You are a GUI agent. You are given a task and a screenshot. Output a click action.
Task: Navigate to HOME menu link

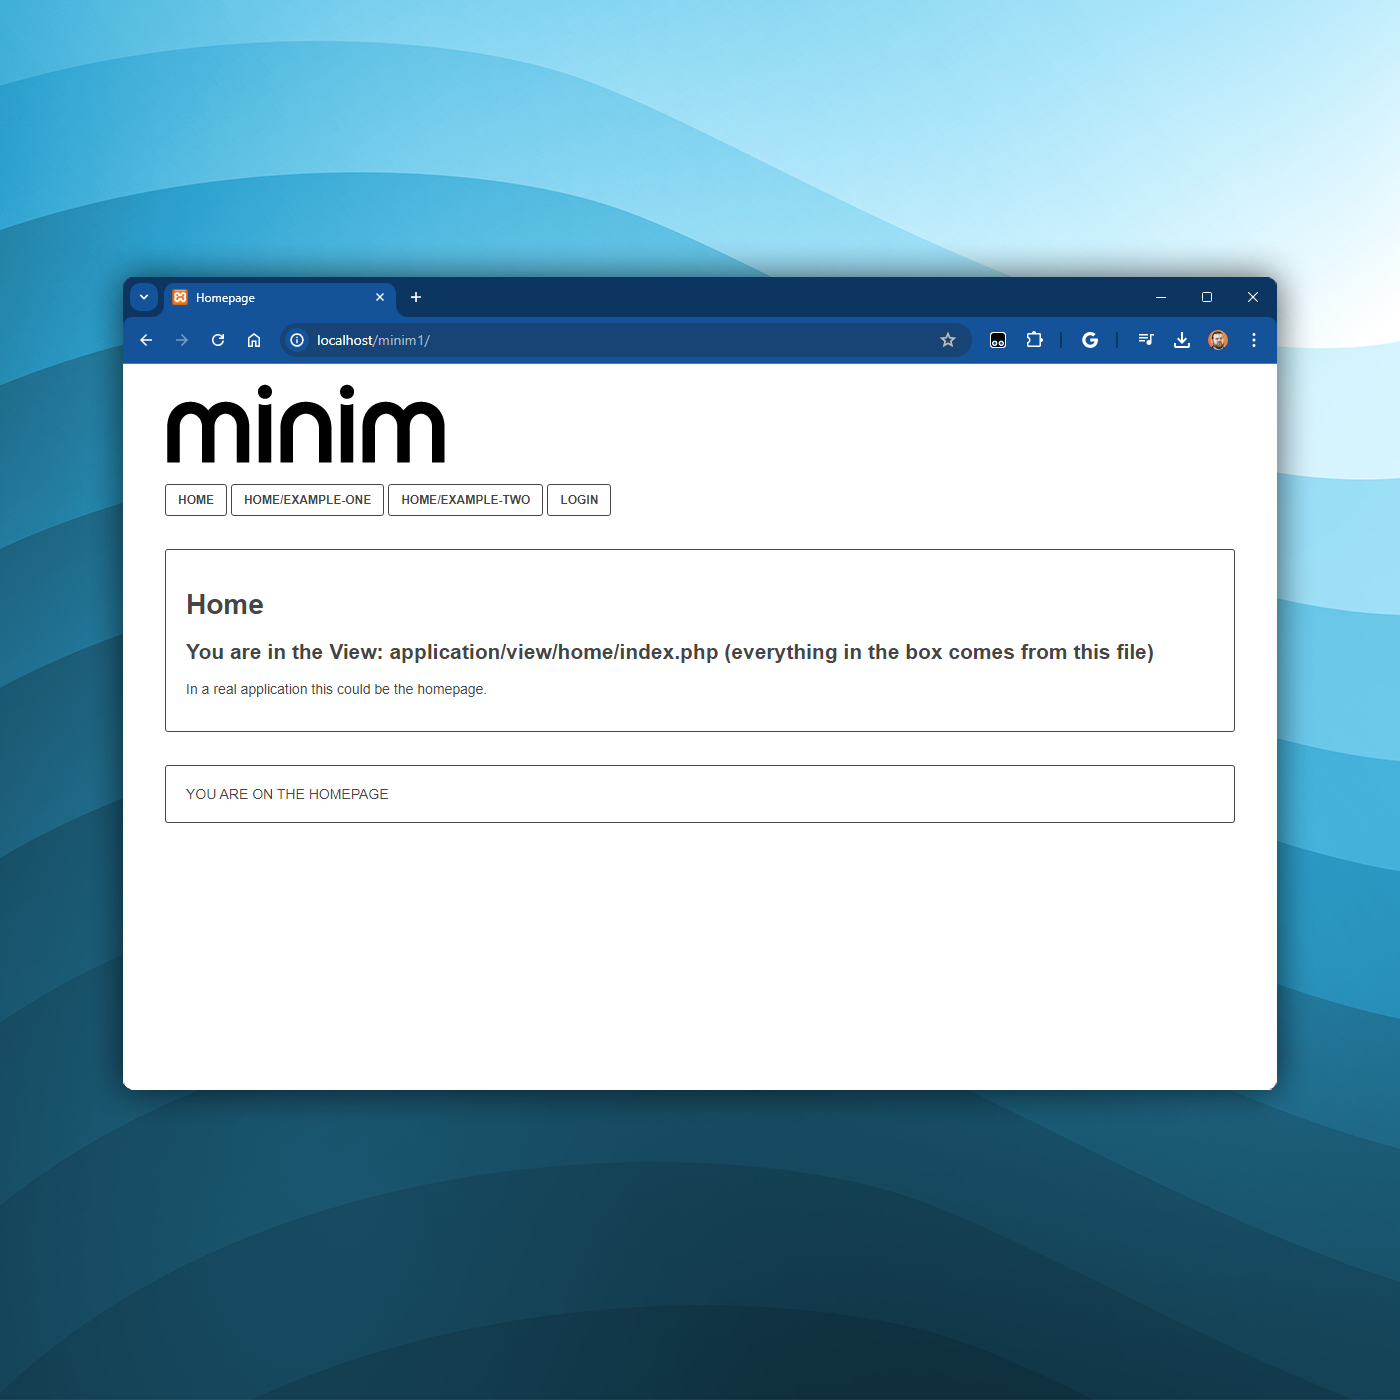[x=196, y=500]
